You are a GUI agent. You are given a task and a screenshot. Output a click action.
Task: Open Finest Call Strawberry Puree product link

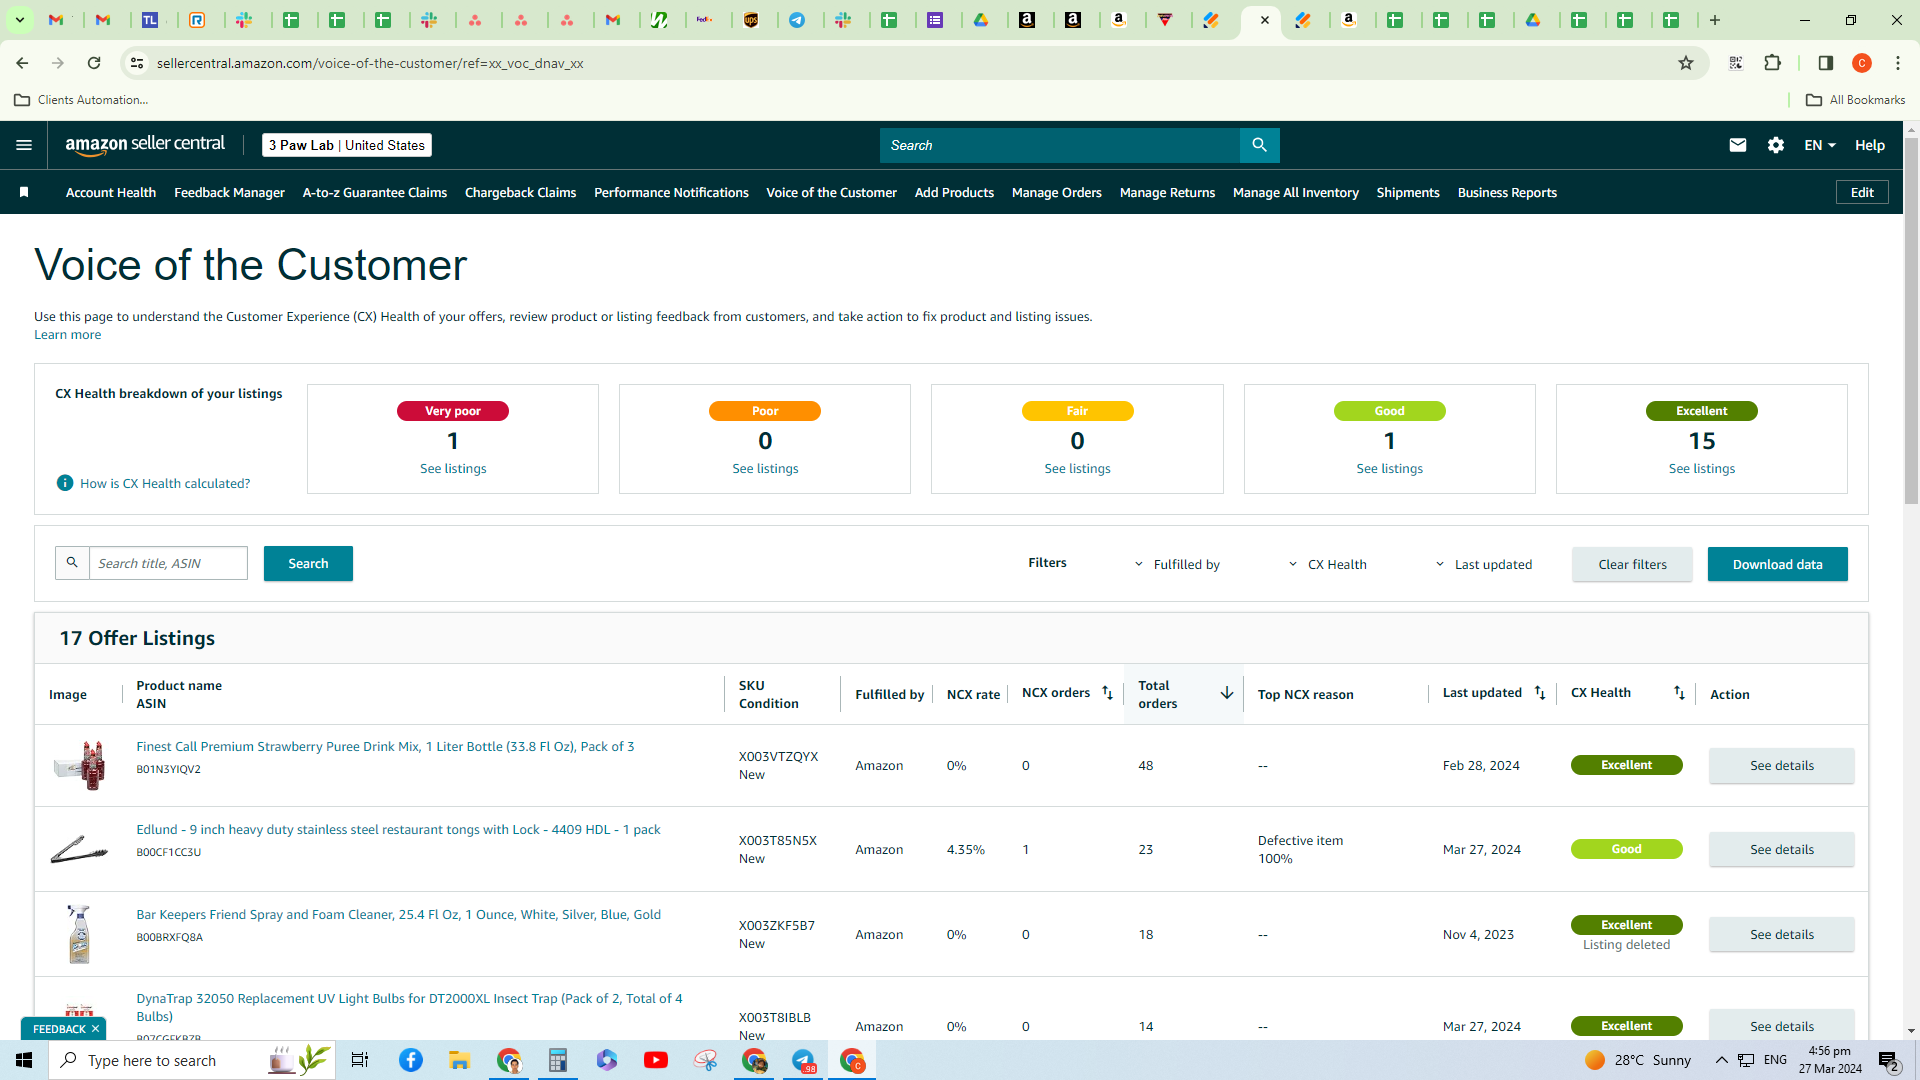[385, 746]
